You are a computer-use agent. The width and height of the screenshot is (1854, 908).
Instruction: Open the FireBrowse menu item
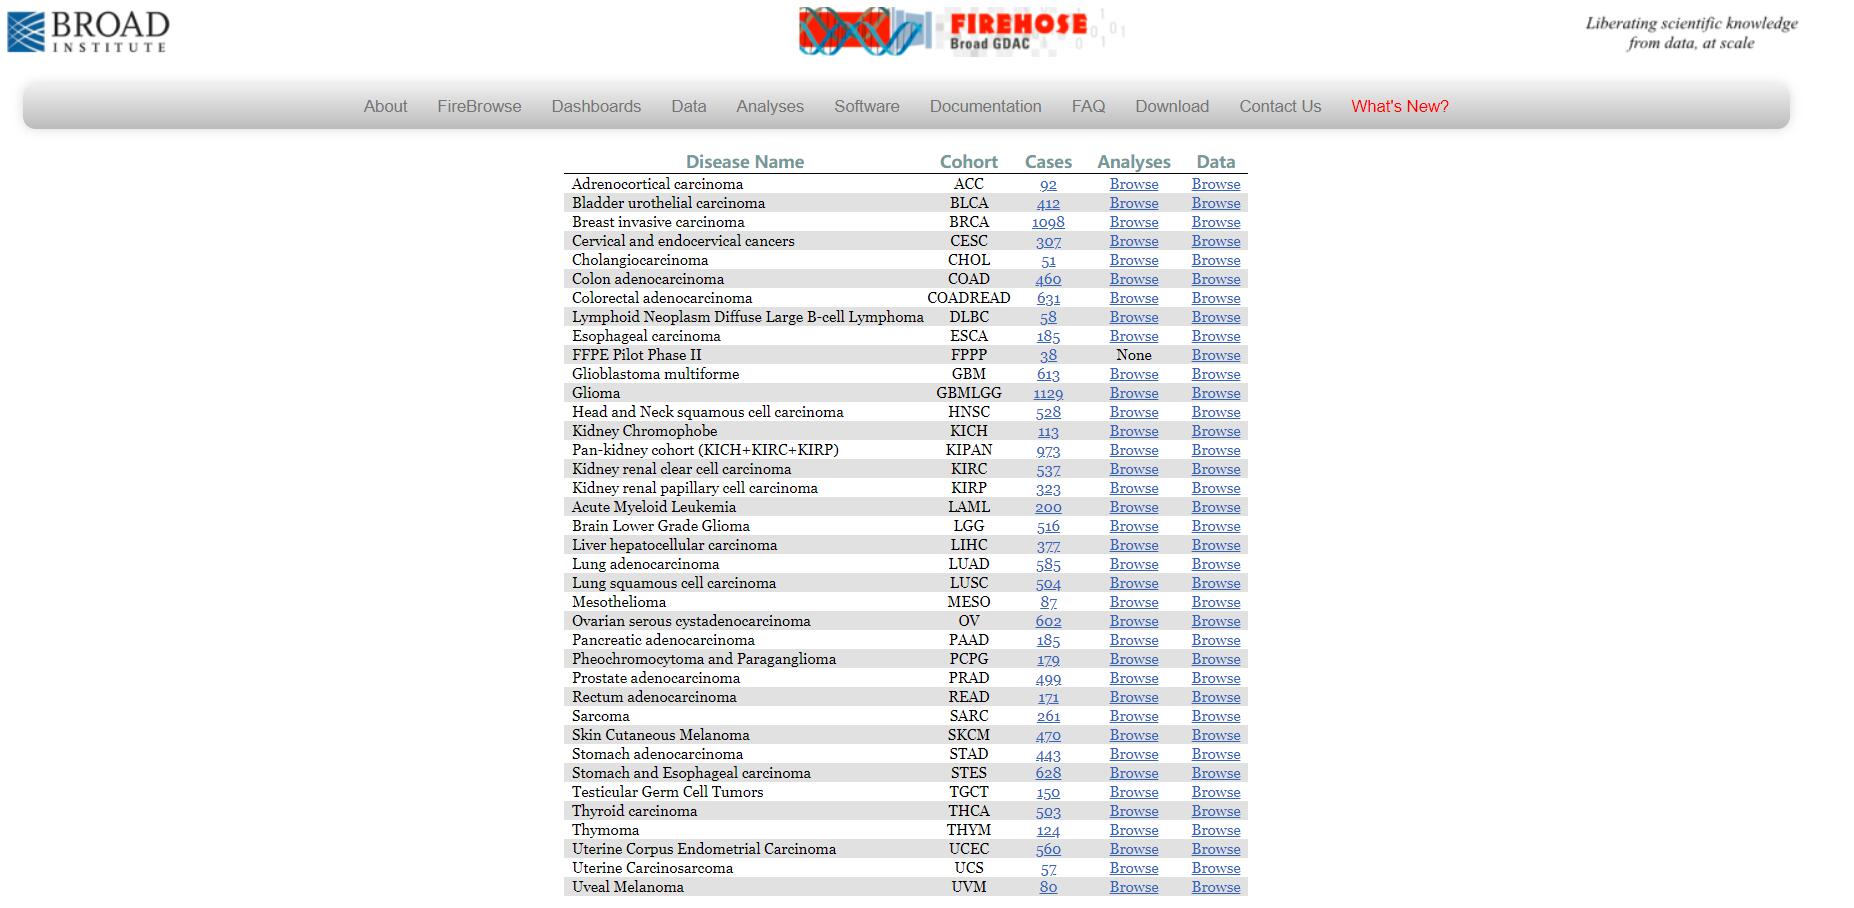(479, 106)
